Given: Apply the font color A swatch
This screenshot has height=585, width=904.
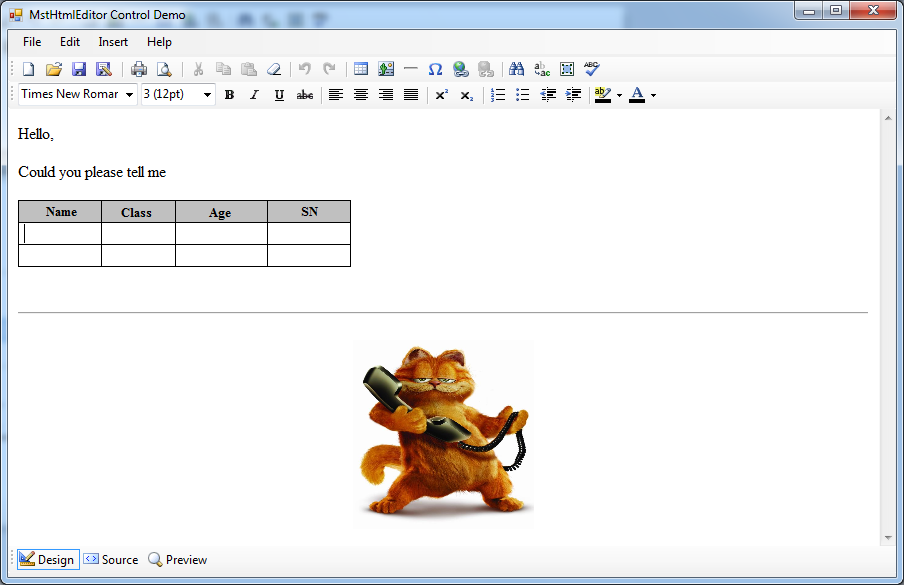Looking at the screenshot, I should 637,95.
